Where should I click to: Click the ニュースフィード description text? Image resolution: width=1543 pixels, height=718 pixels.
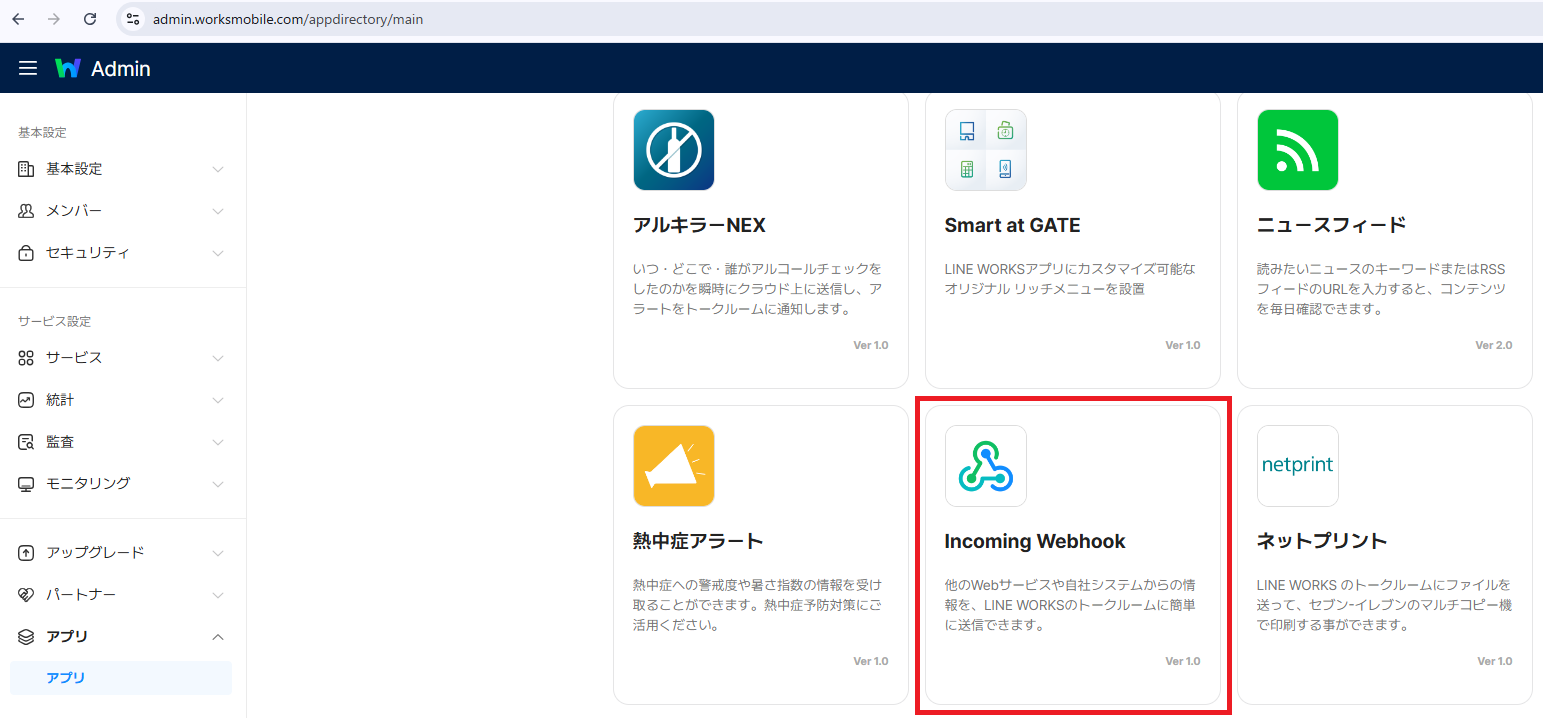tap(1381, 289)
